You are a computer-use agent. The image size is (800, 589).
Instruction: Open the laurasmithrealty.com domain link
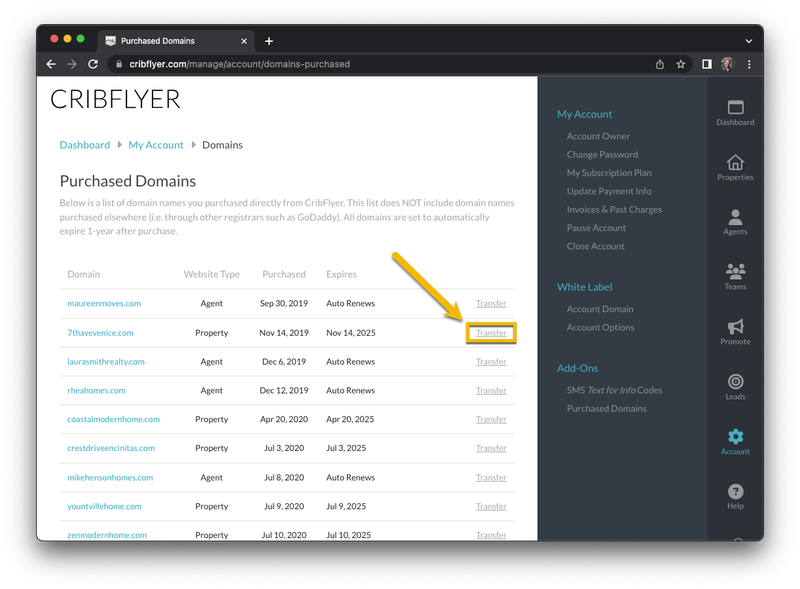point(106,362)
